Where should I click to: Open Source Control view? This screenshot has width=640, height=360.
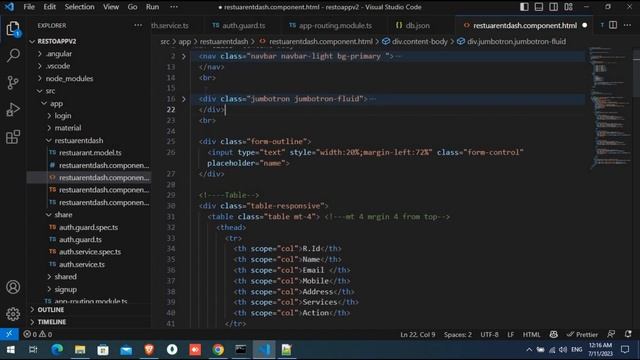(x=13, y=82)
